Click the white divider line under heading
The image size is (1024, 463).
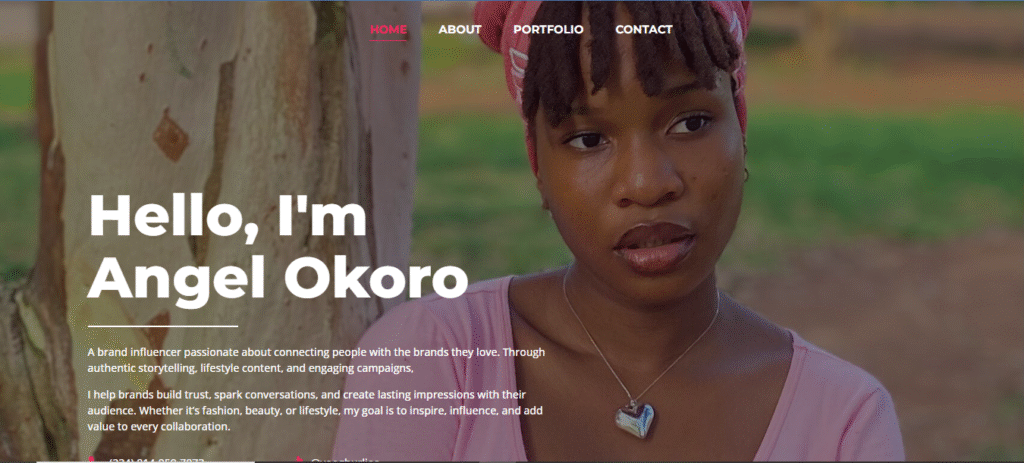[163, 325]
